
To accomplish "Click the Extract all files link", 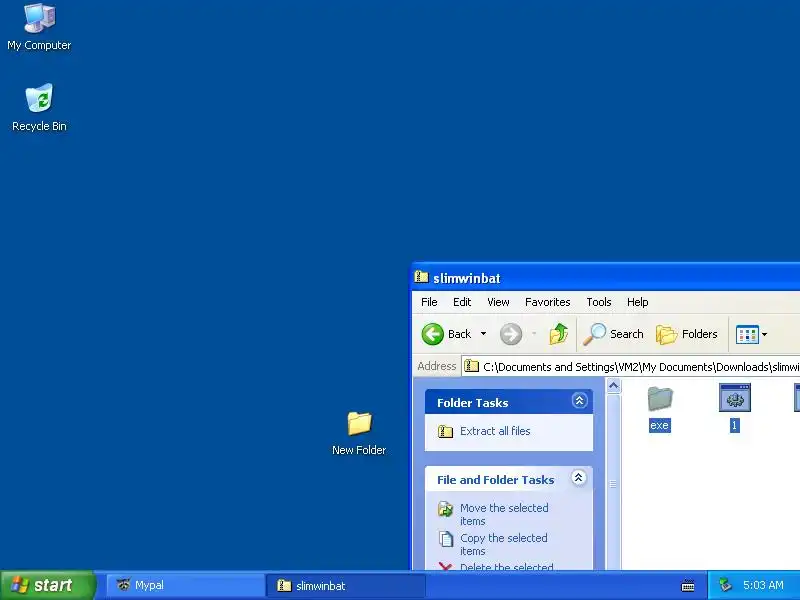I will pos(495,431).
